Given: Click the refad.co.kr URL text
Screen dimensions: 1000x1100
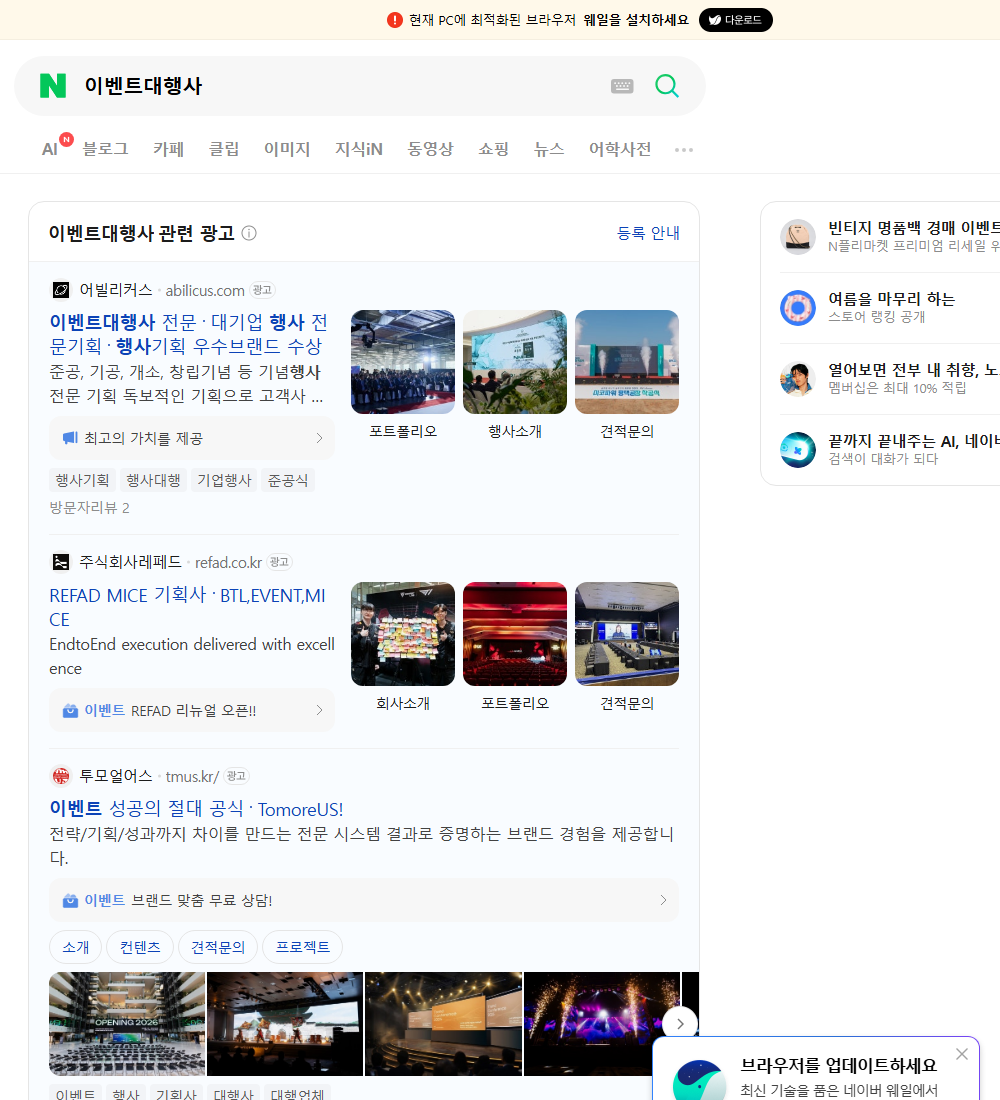Looking at the screenshot, I should pyautogui.click(x=228, y=563).
